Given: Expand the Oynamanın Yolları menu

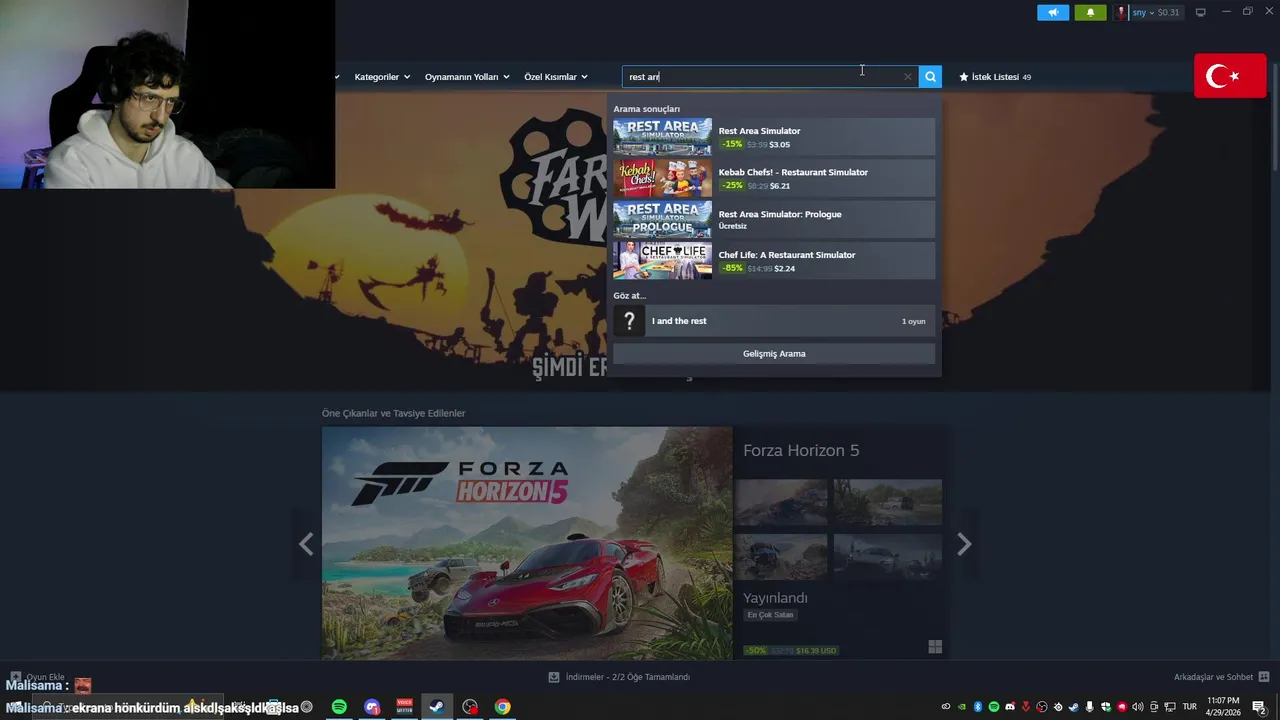Looking at the screenshot, I should [467, 77].
